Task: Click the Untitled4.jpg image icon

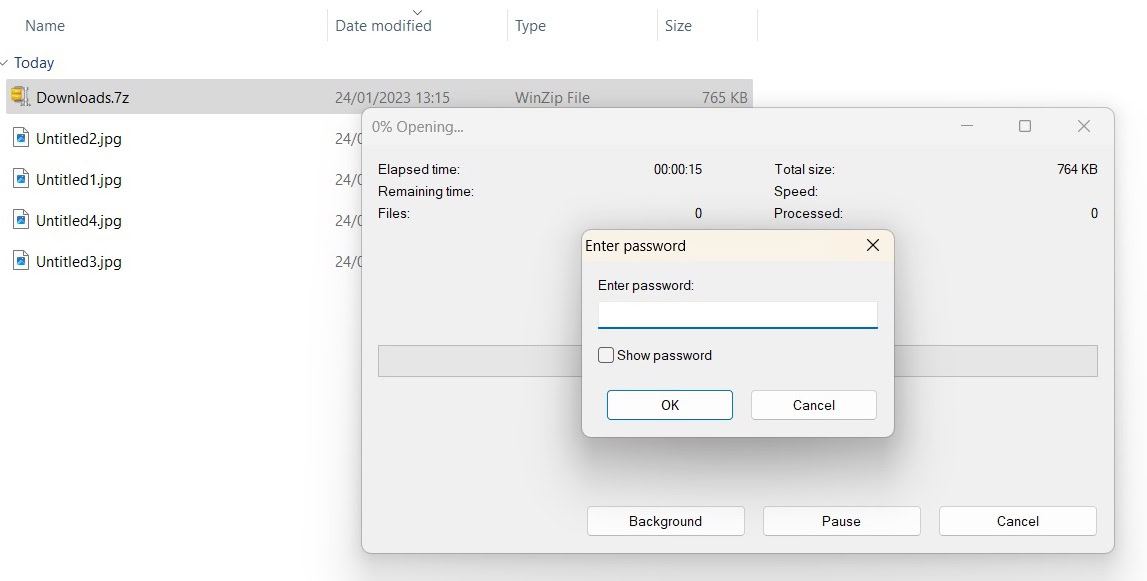Action: [20, 220]
